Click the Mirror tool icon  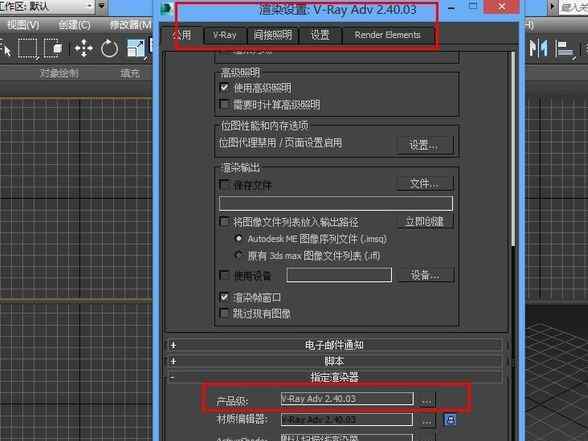538,48
